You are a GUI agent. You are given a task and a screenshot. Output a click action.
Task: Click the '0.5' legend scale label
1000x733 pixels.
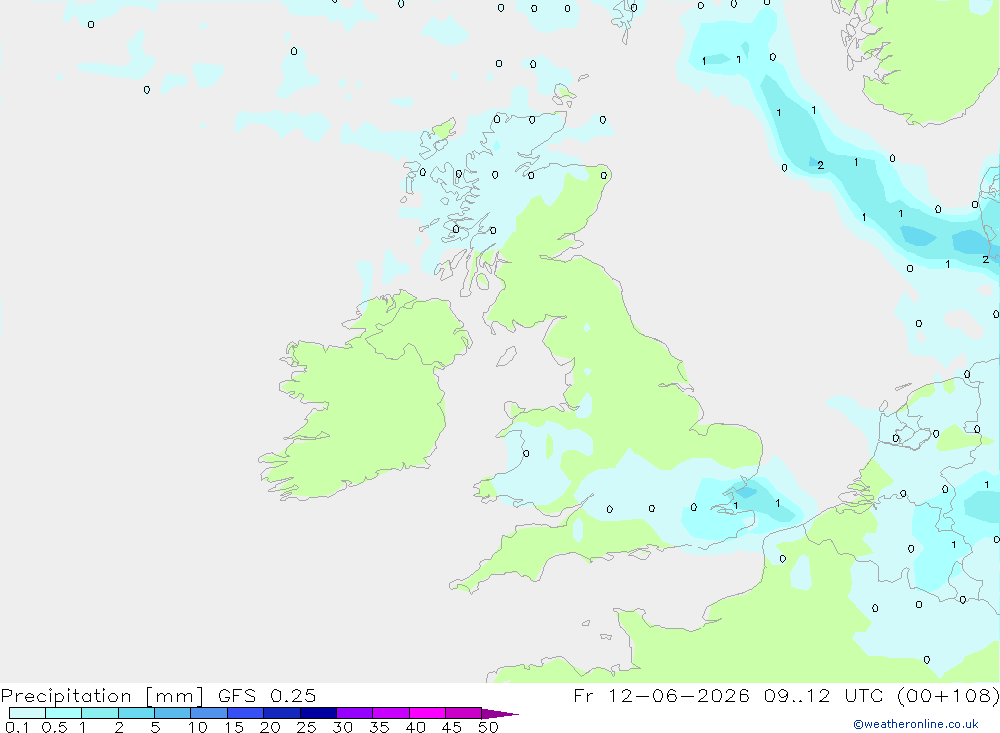tap(54, 727)
